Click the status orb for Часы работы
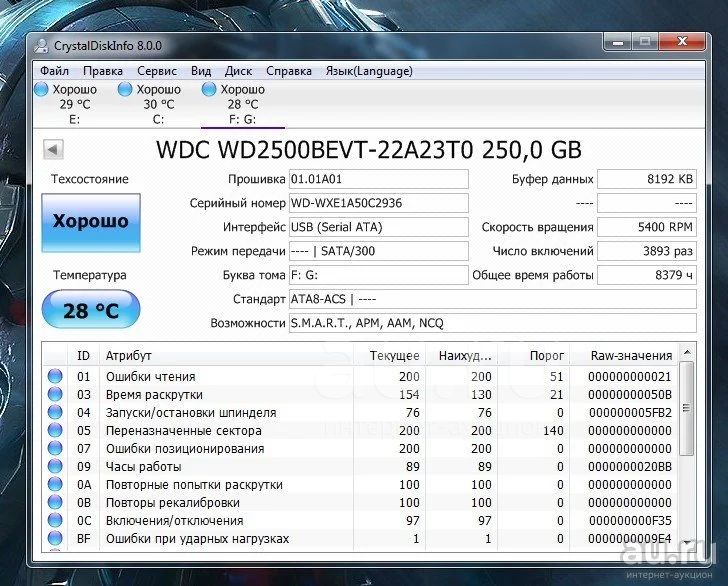728x586 pixels. (55, 466)
